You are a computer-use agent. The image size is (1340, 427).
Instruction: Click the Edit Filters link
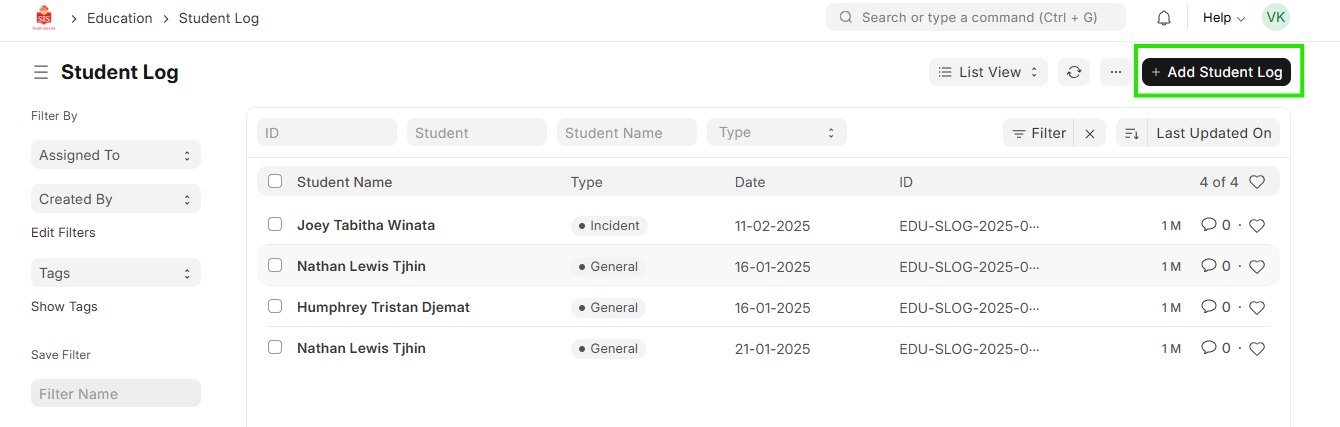(x=63, y=233)
